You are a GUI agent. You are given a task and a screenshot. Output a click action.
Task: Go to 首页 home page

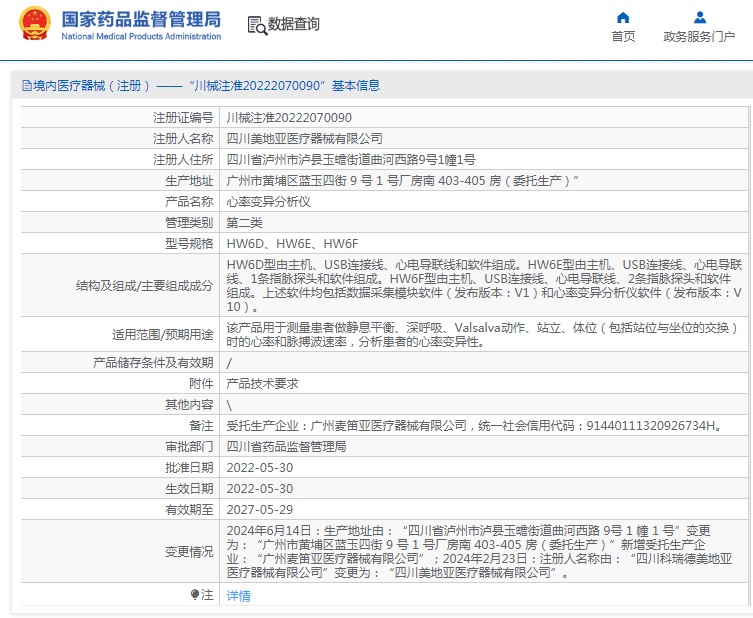point(623,37)
